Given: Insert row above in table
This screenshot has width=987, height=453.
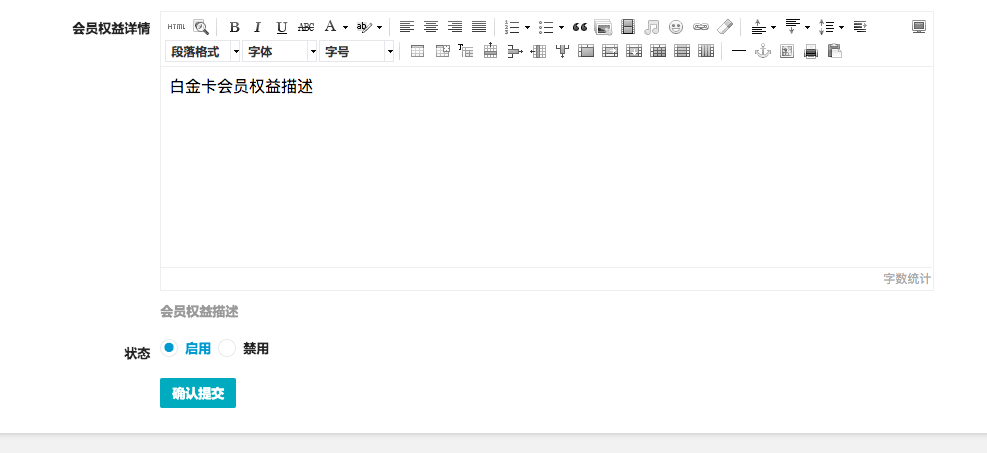Looking at the screenshot, I should point(490,50).
